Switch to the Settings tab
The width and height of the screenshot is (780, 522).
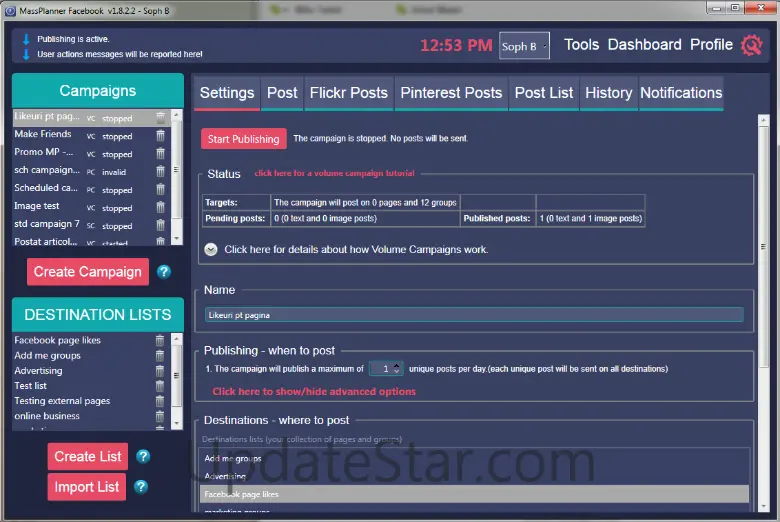pyautogui.click(x=227, y=93)
